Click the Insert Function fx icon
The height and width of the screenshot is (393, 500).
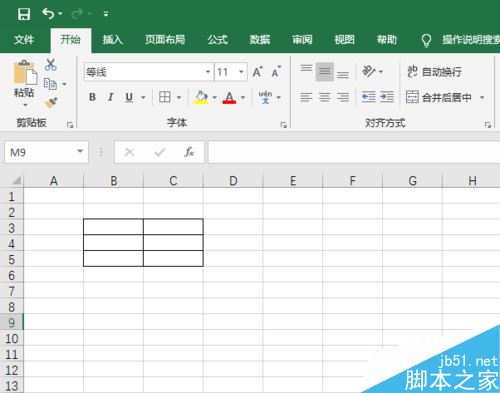click(x=189, y=152)
